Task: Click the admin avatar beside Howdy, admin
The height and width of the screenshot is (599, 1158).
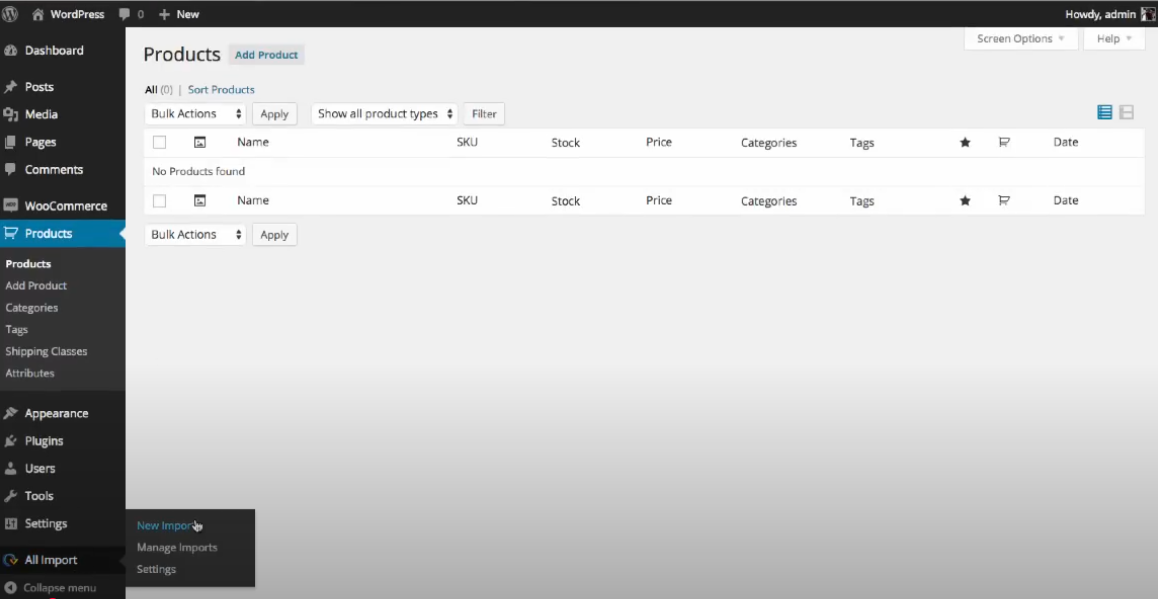Action: point(1148,14)
